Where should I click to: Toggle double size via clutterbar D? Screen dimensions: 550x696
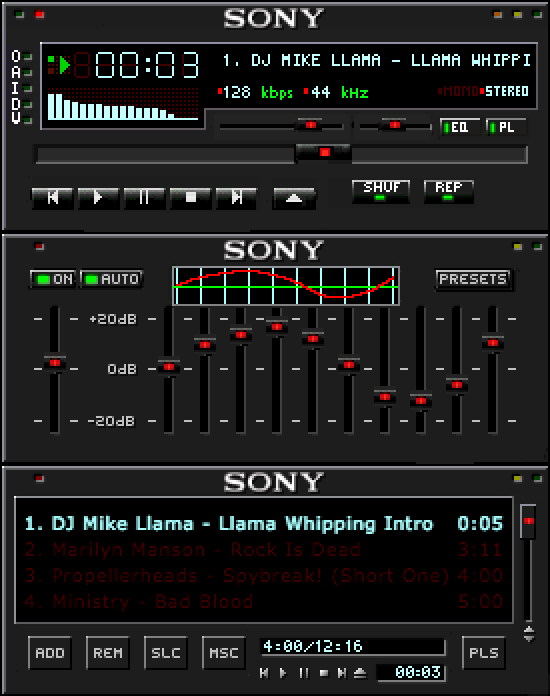pyautogui.click(x=16, y=104)
